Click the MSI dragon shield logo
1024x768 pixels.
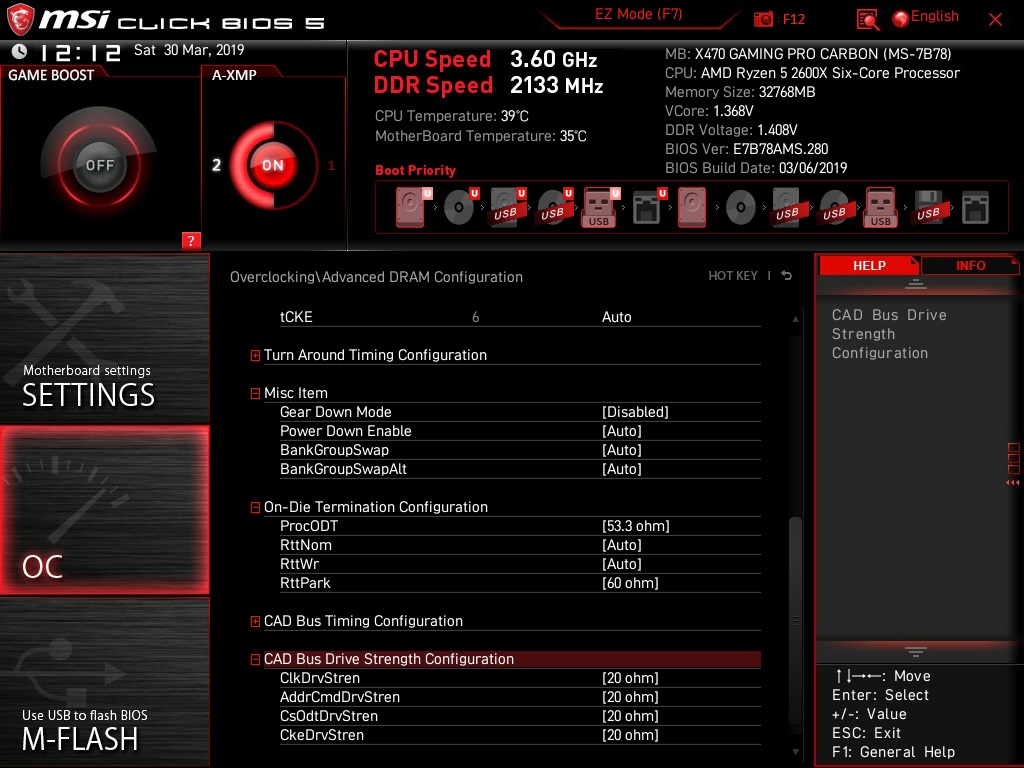20,20
